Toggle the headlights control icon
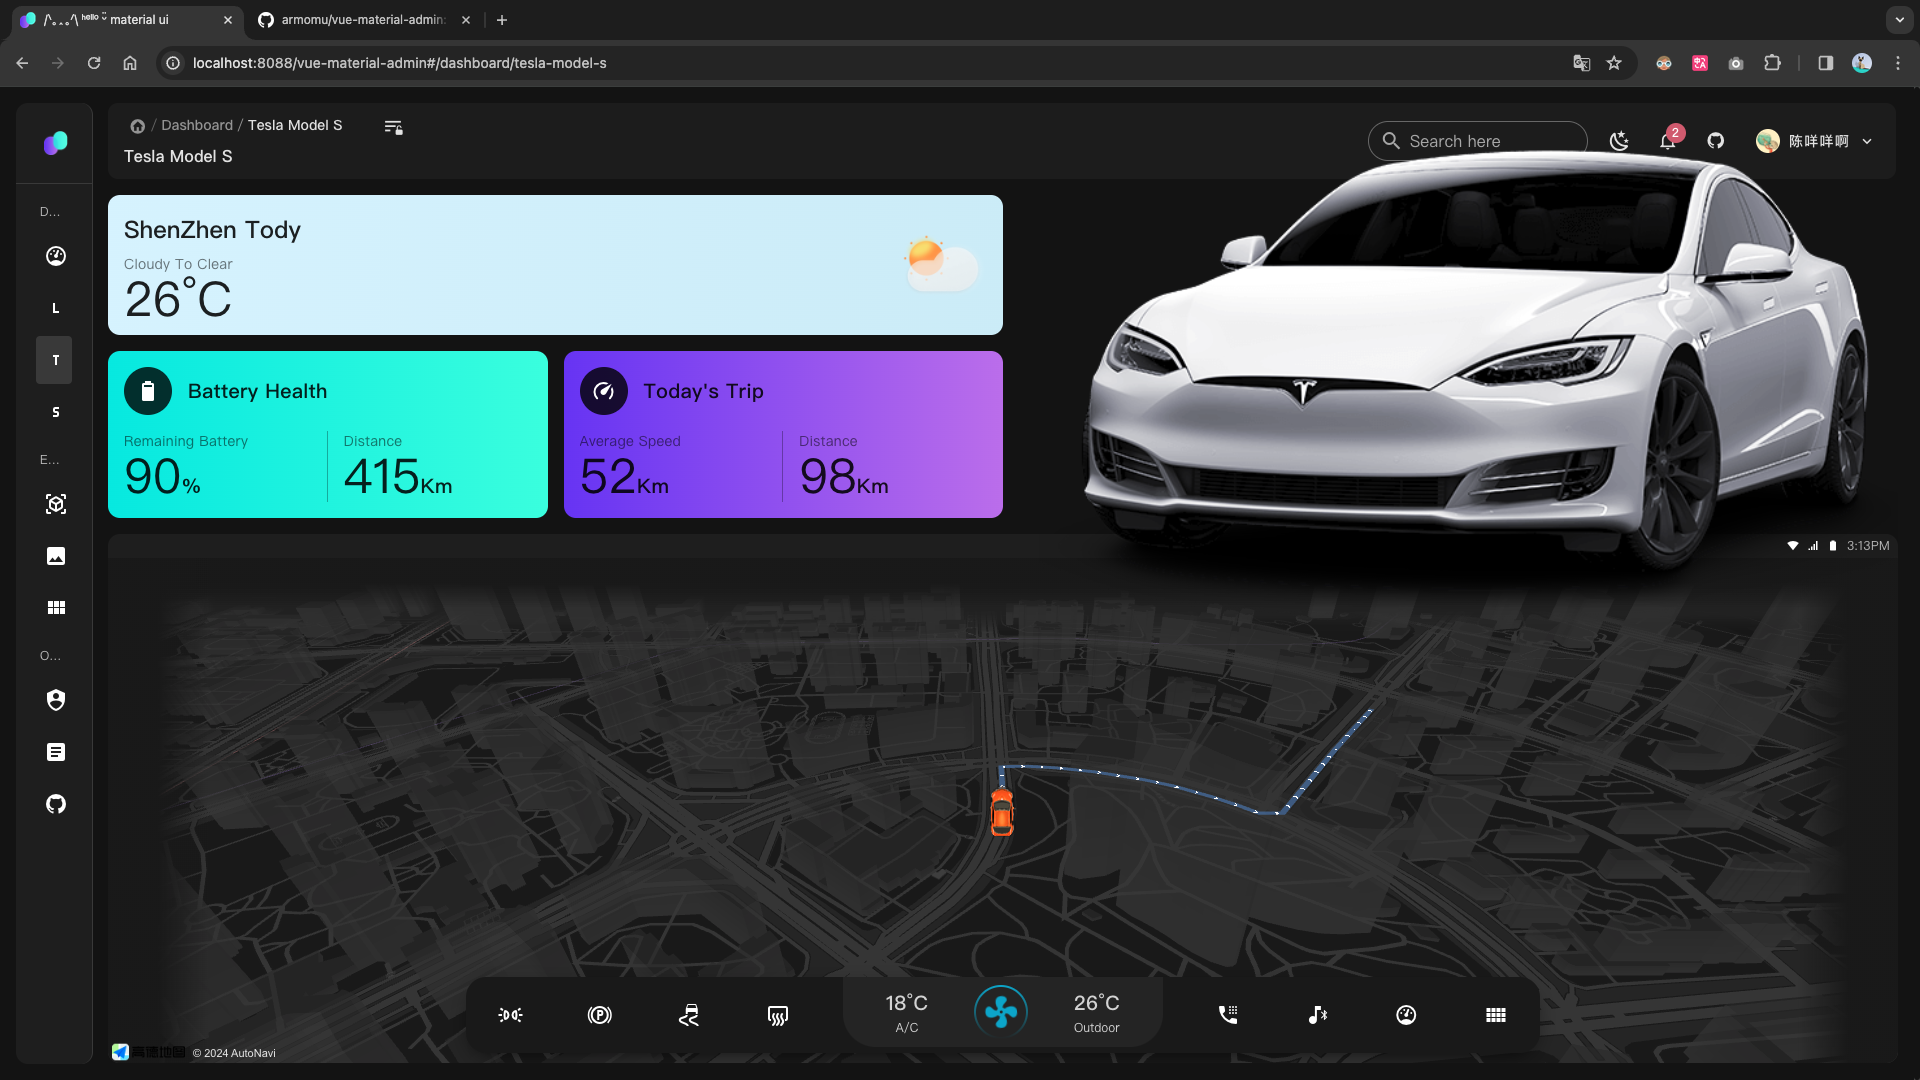1920x1080 pixels. pos(510,1015)
